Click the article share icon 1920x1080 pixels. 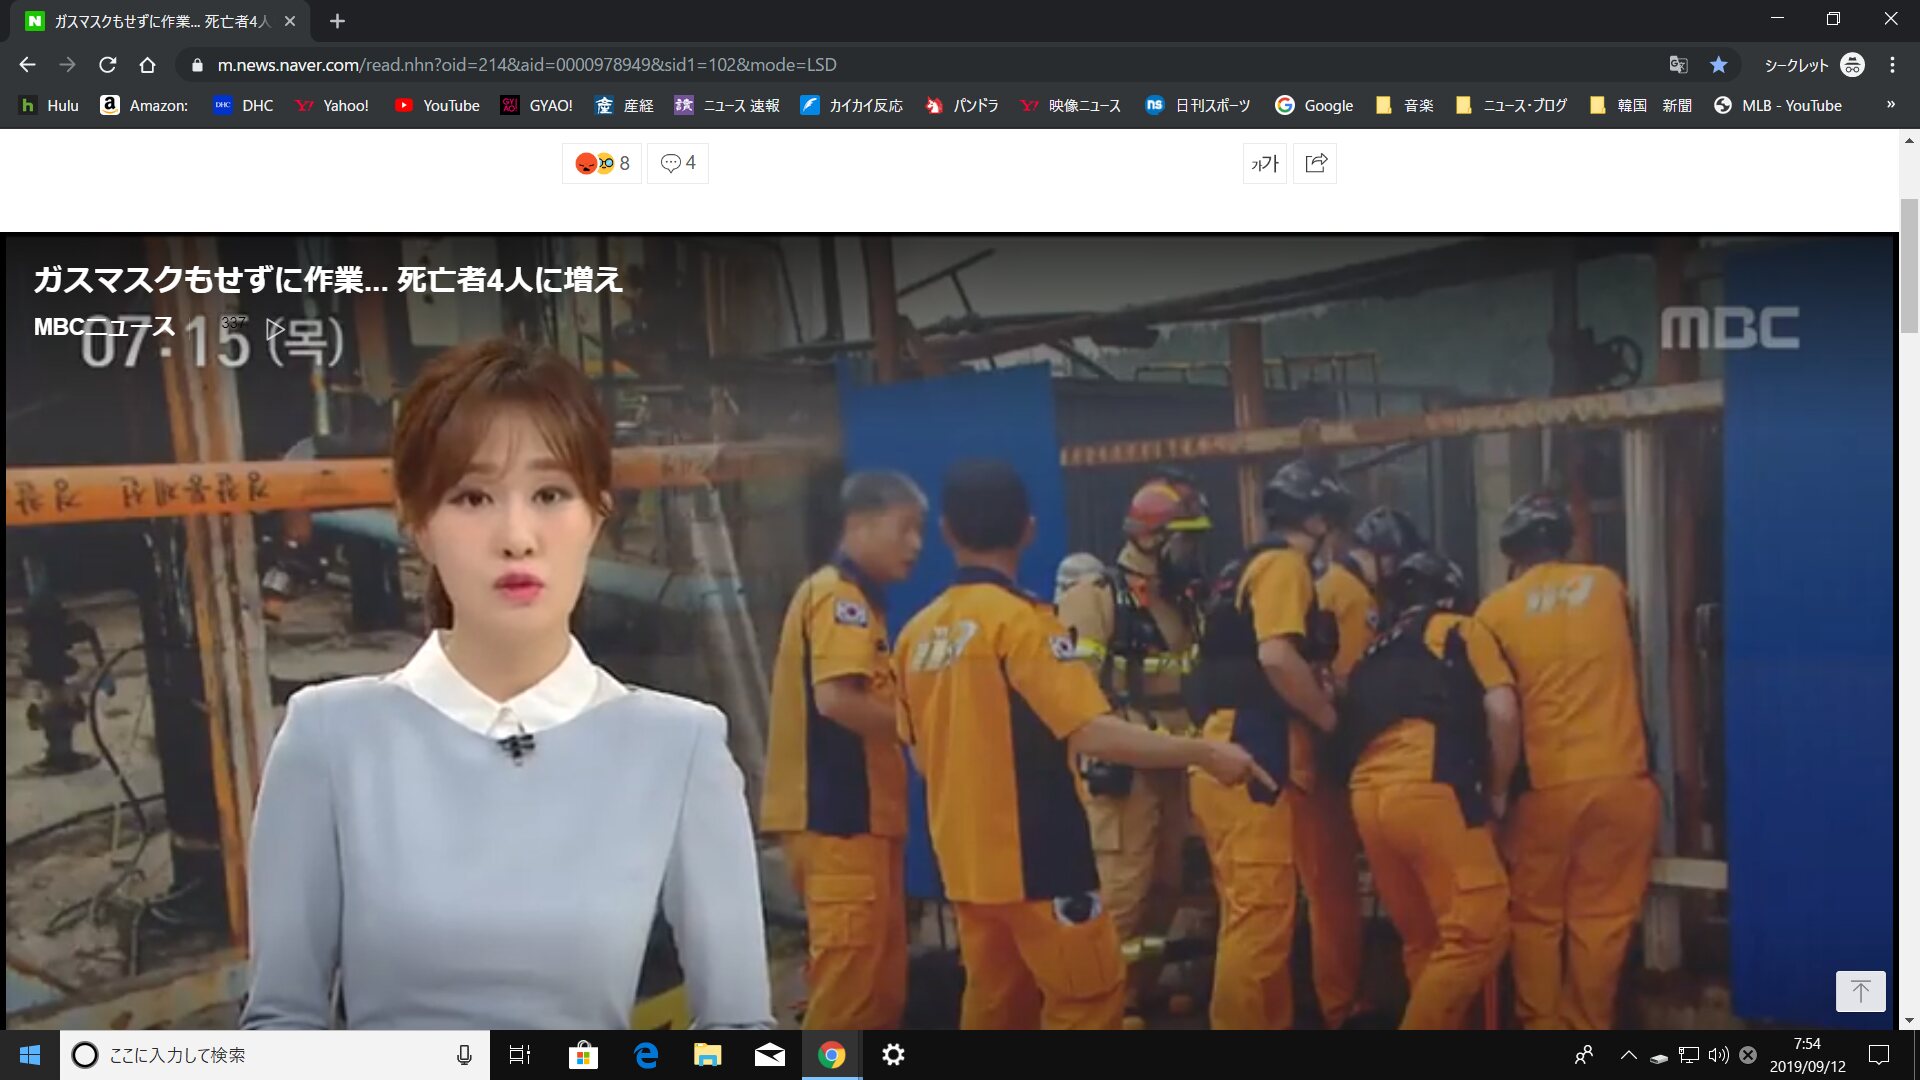tap(1315, 163)
